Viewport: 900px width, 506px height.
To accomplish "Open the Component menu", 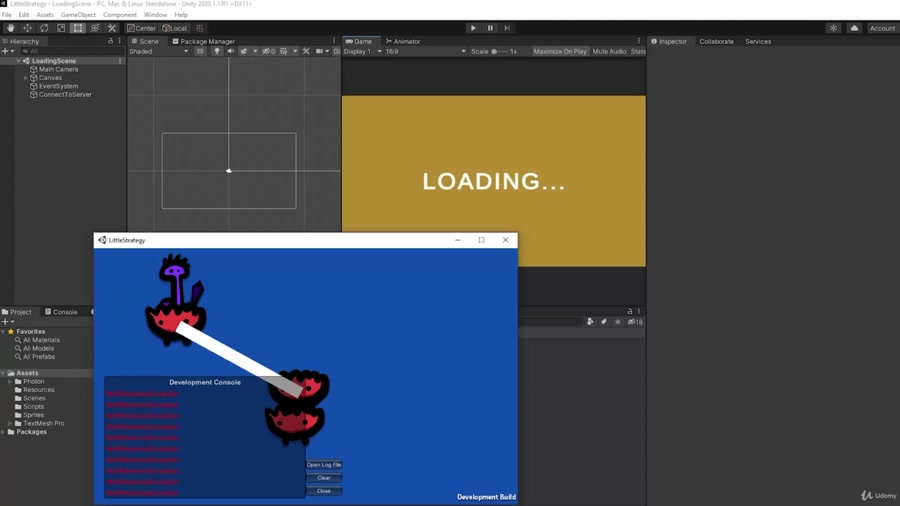I will coord(119,15).
